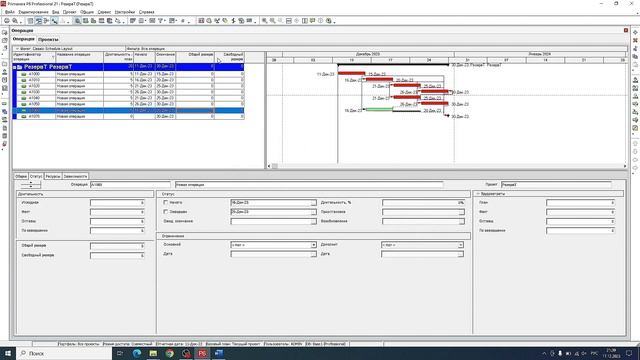Click the group and sort icon
The width and height of the screenshot is (640, 360).
(172, 21)
